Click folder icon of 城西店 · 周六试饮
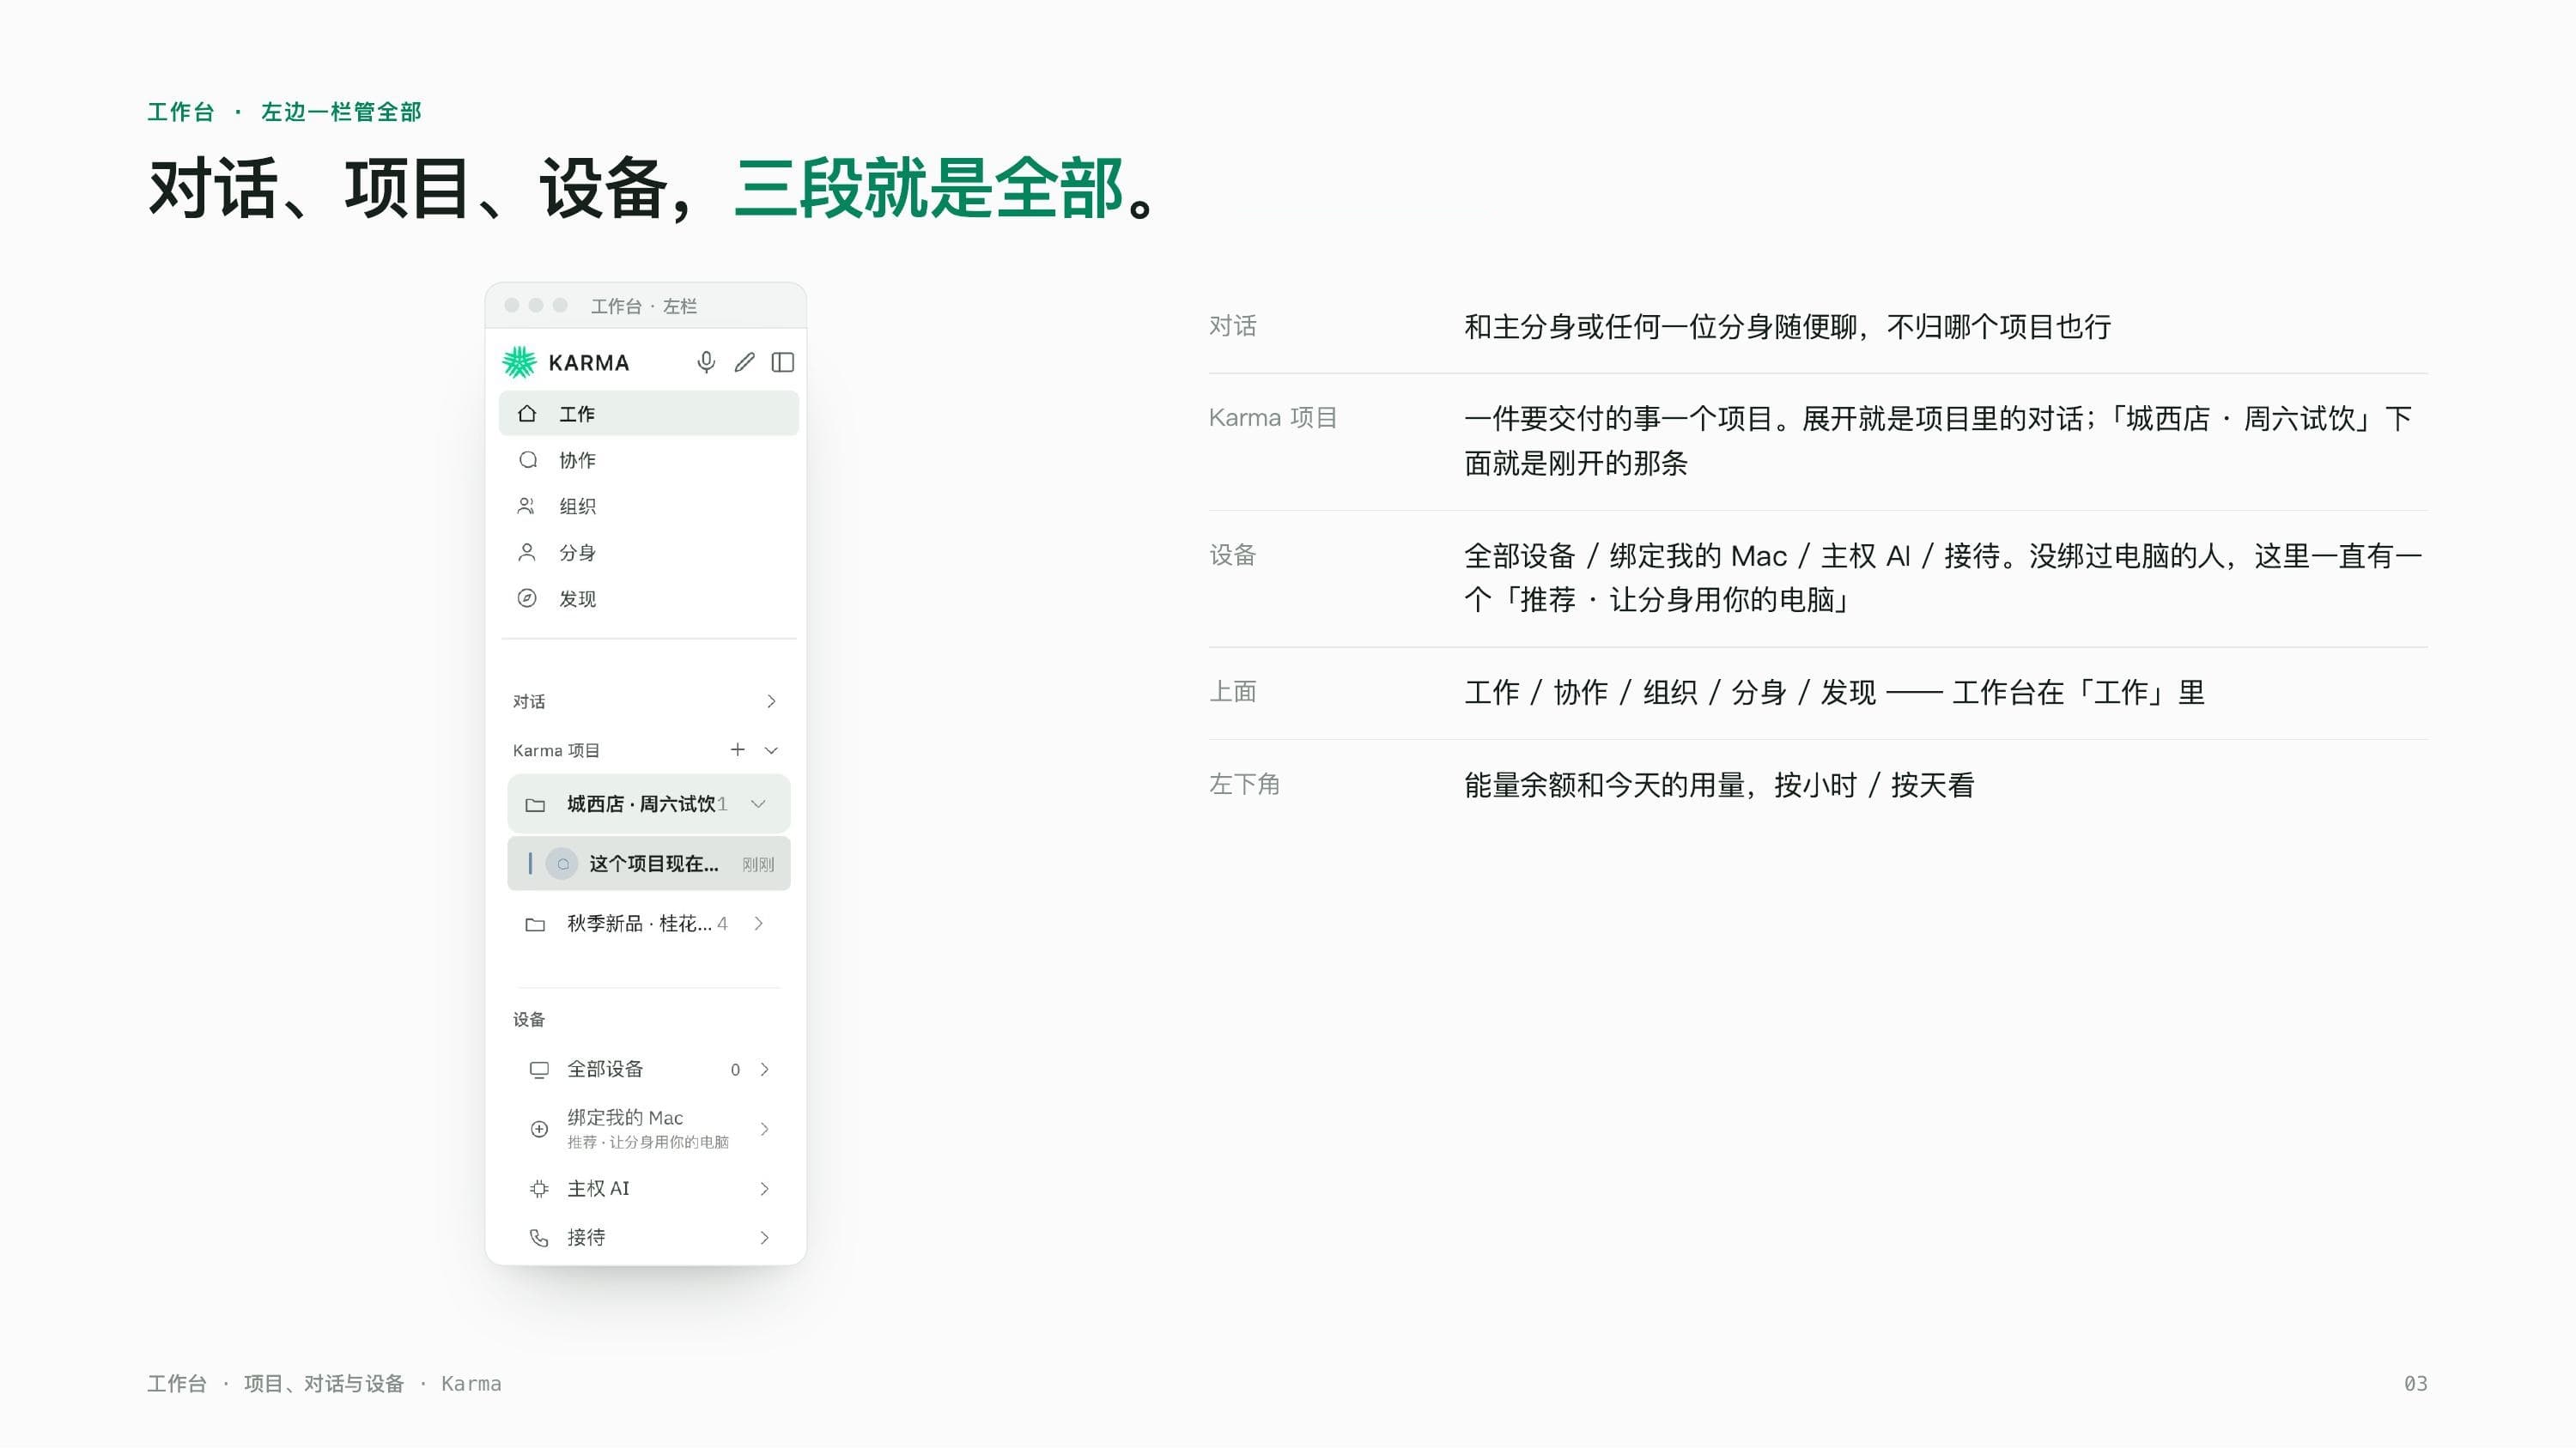The width and height of the screenshot is (2576, 1449). tap(535, 804)
